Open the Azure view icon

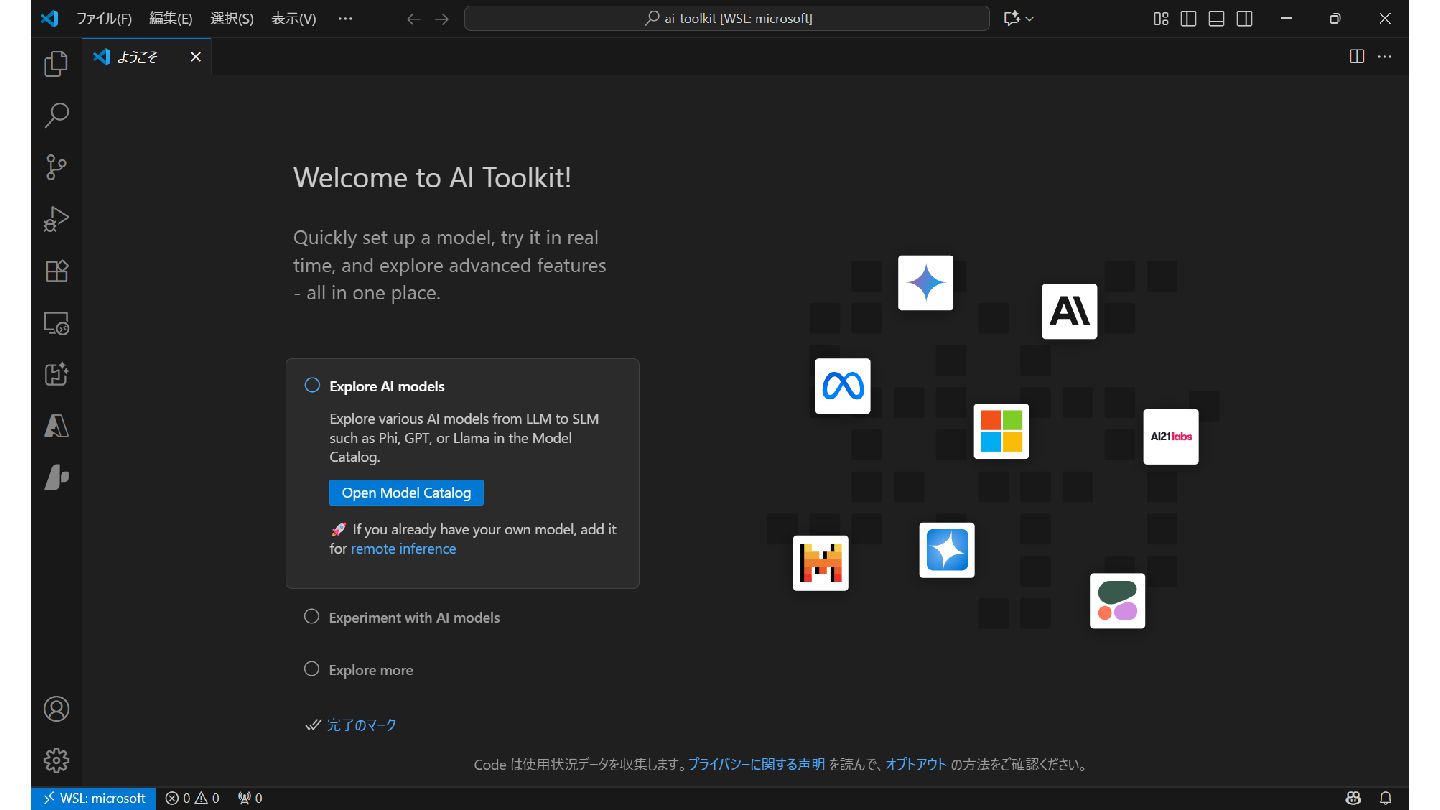(x=56, y=426)
